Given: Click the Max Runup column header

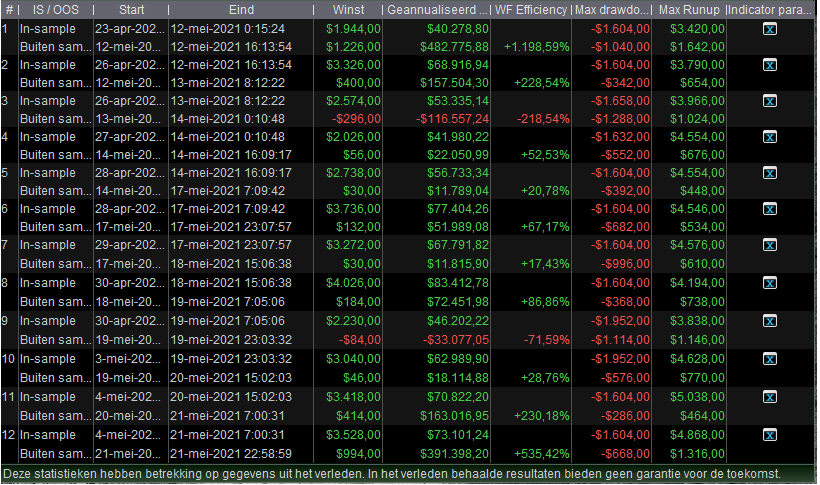Looking at the screenshot, I should [688, 10].
